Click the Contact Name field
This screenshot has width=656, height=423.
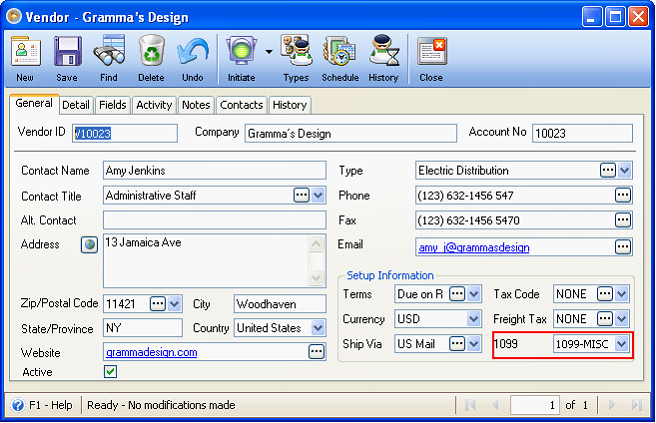(x=215, y=170)
